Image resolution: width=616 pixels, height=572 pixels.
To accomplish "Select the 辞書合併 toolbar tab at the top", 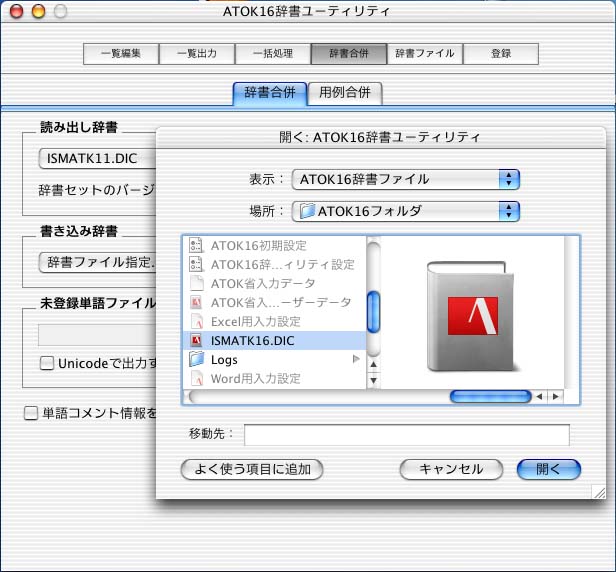I will pos(349,54).
